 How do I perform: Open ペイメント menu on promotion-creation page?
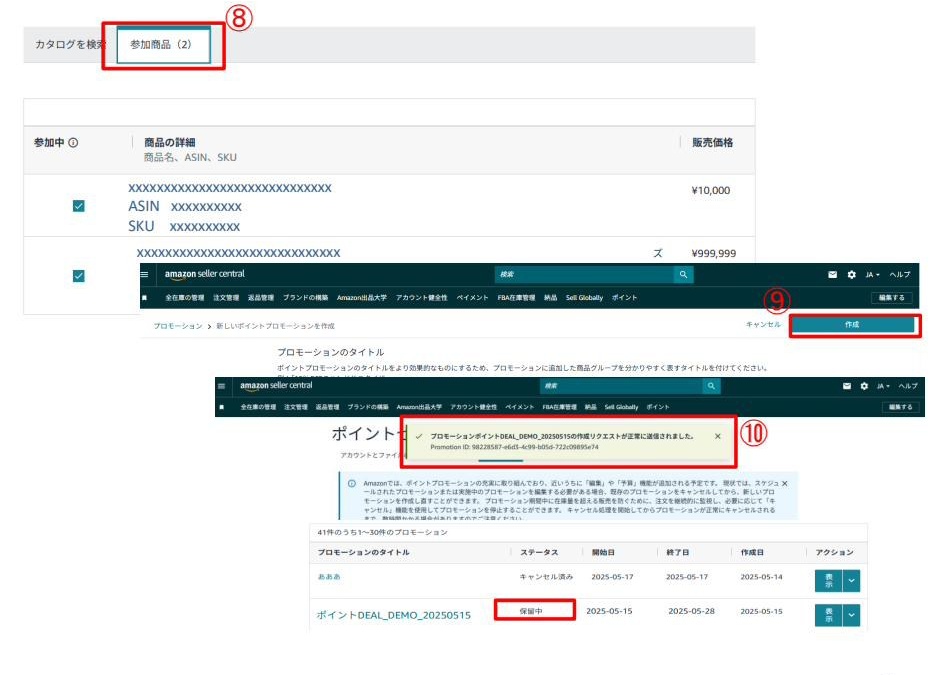472,297
